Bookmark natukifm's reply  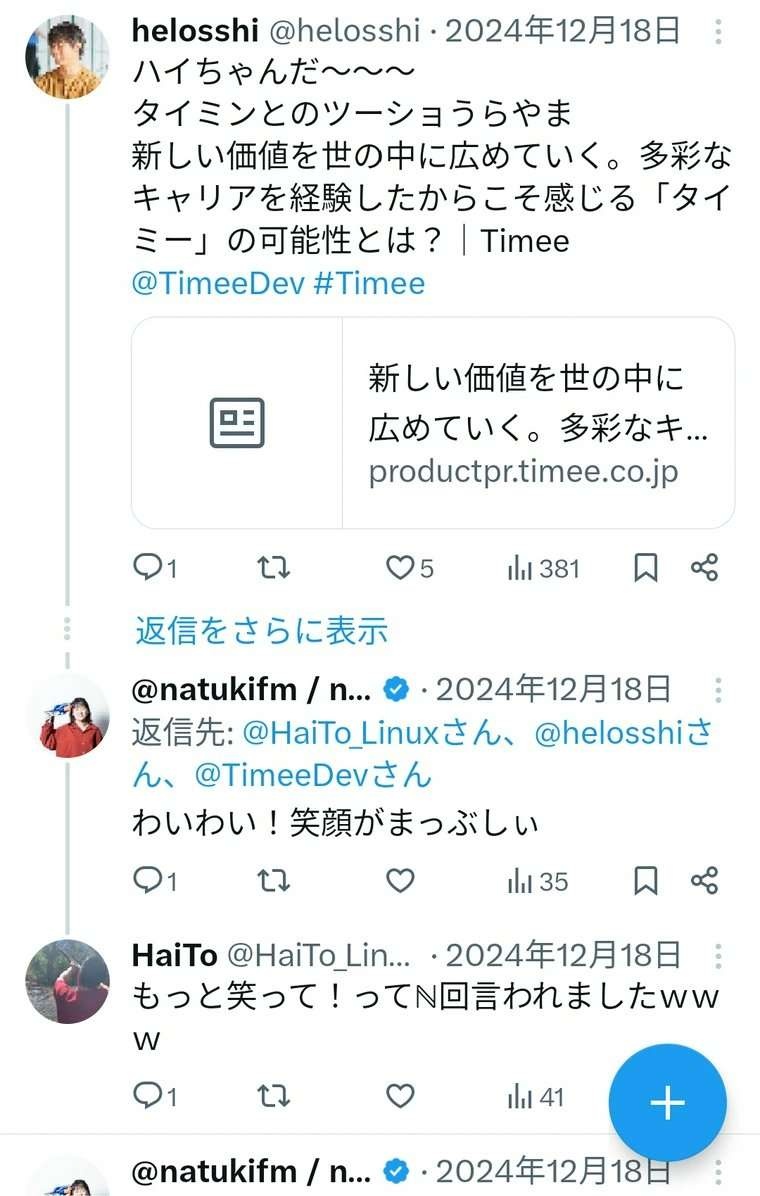[x=646, y=881]
